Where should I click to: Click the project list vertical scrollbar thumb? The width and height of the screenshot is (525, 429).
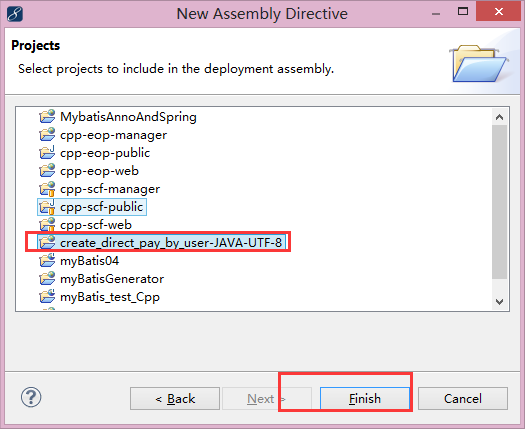click(x=500, y=202)
